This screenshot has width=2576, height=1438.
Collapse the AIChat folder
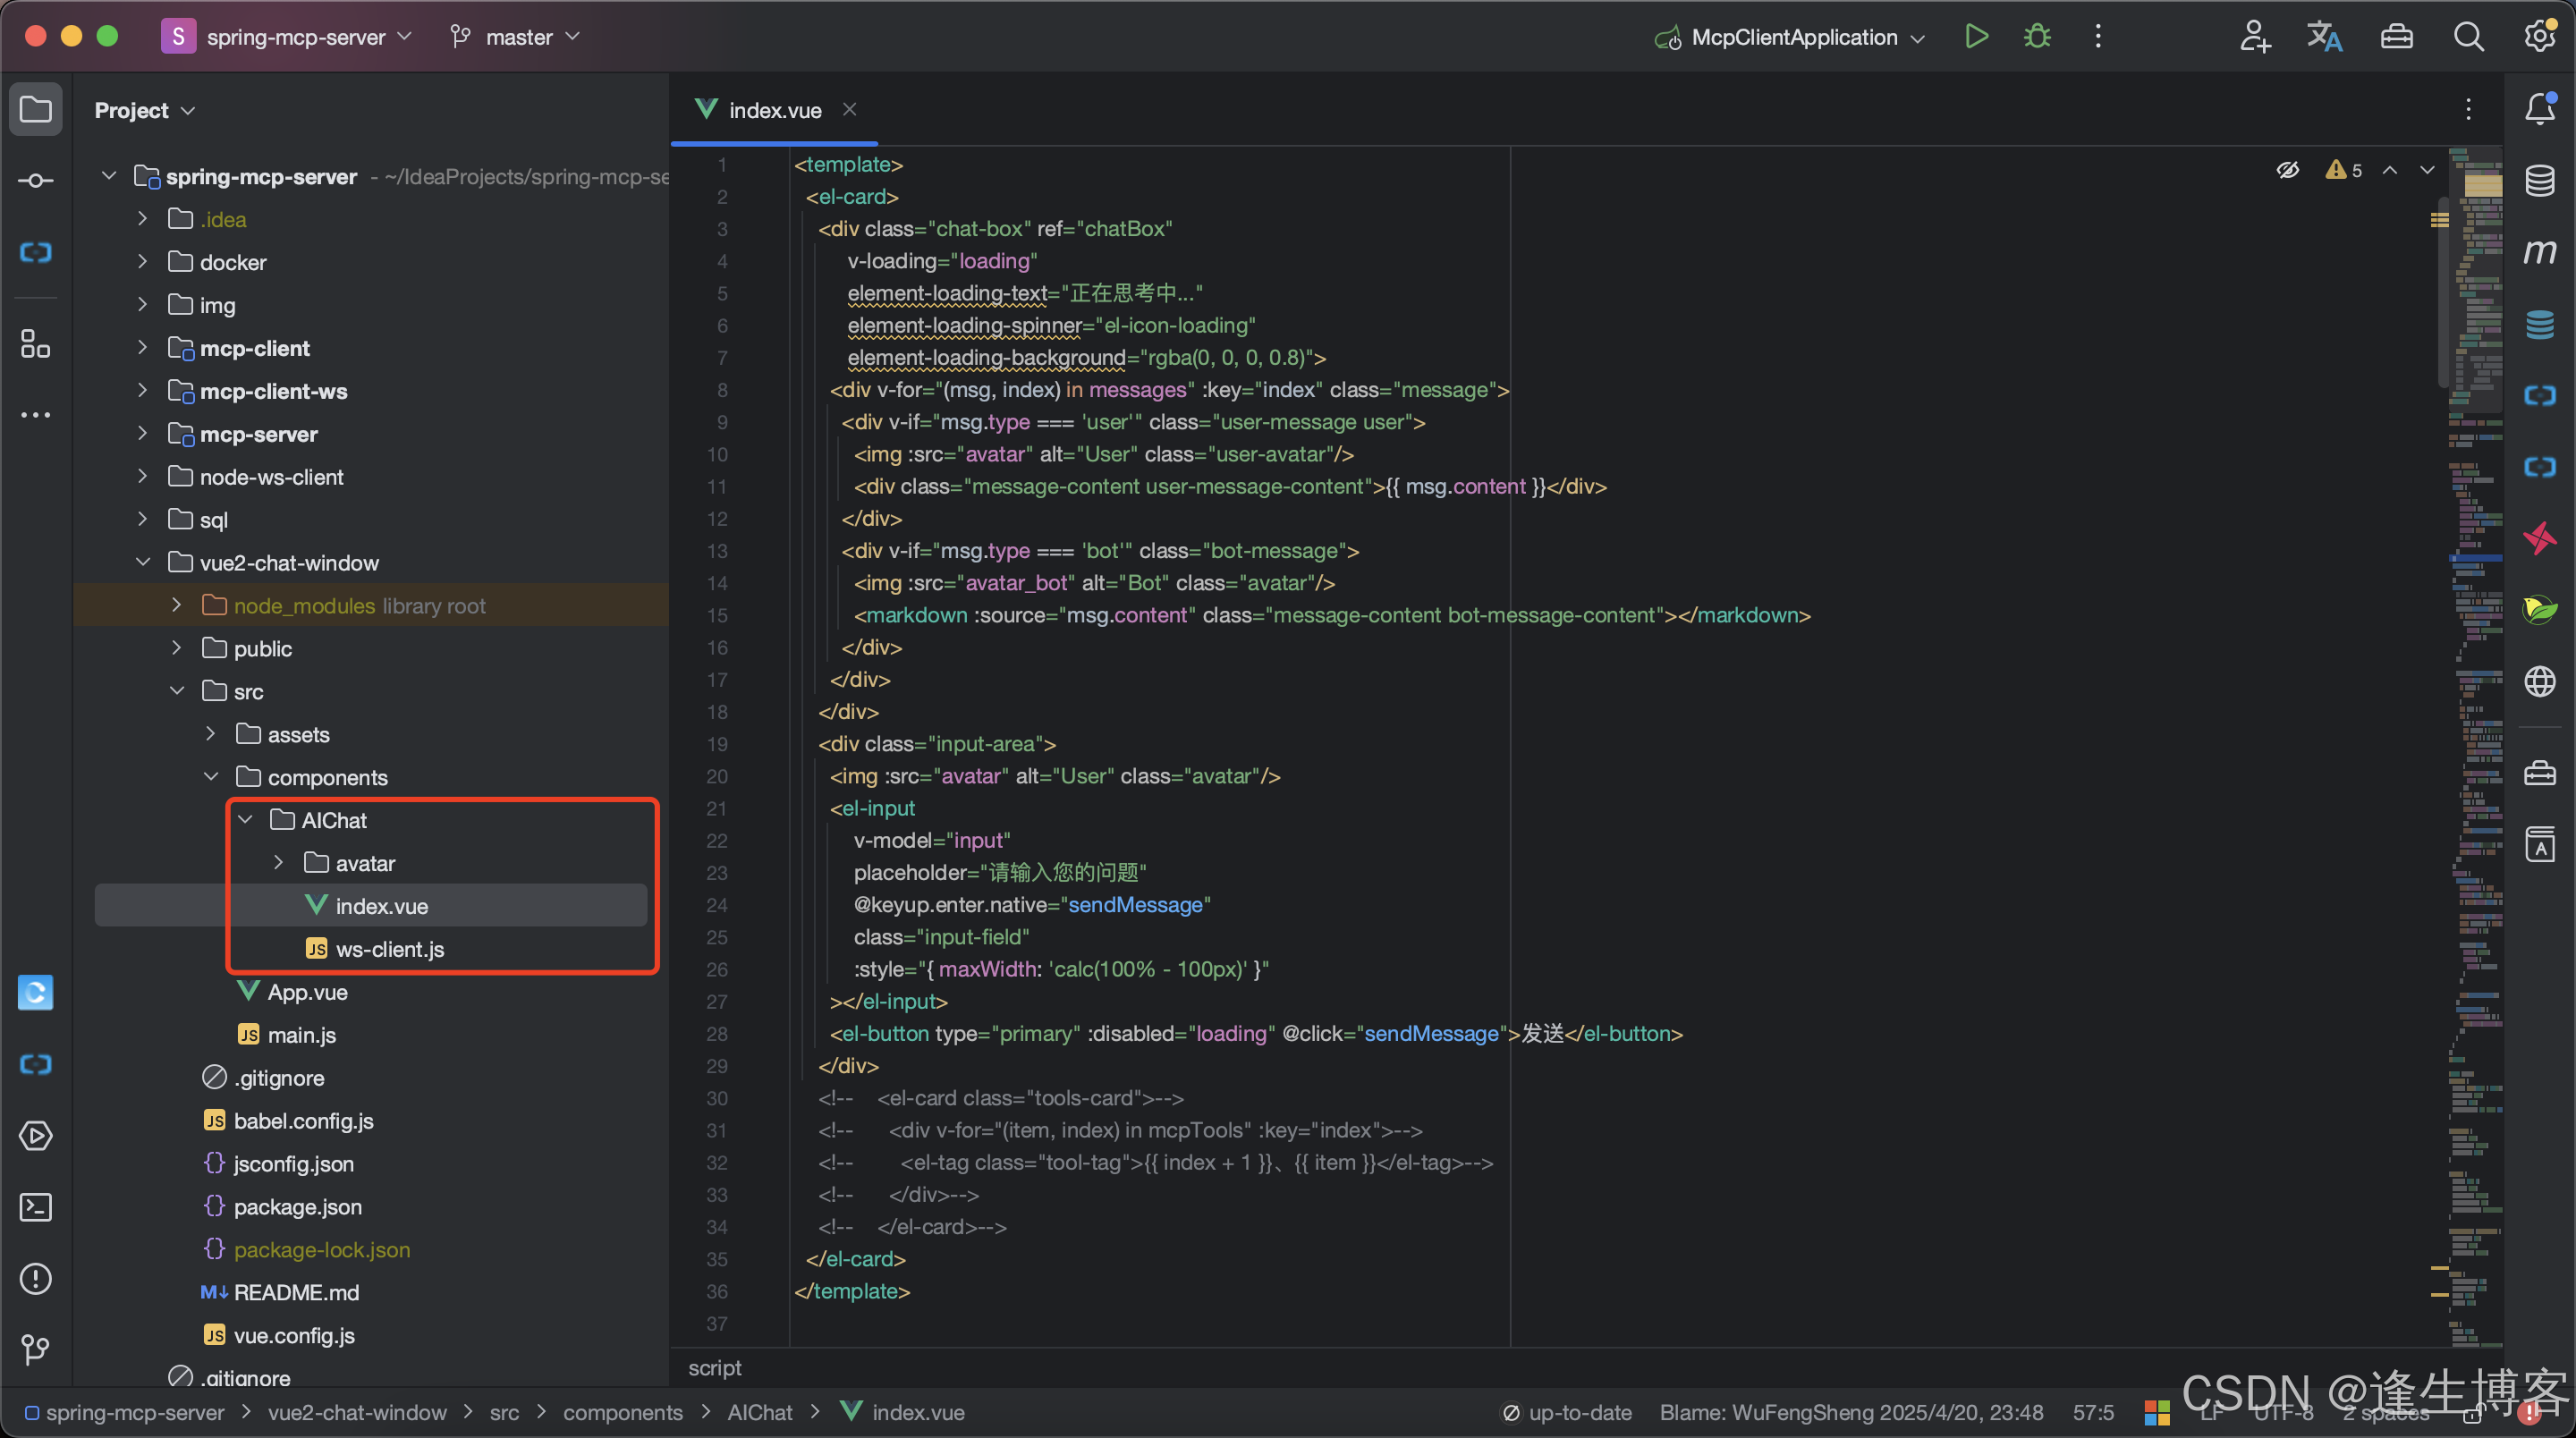click(245, 820)
